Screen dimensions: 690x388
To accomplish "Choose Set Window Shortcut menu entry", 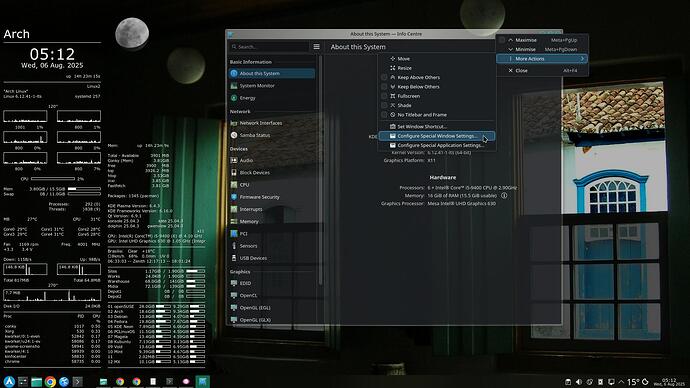I will coord(437,127).
